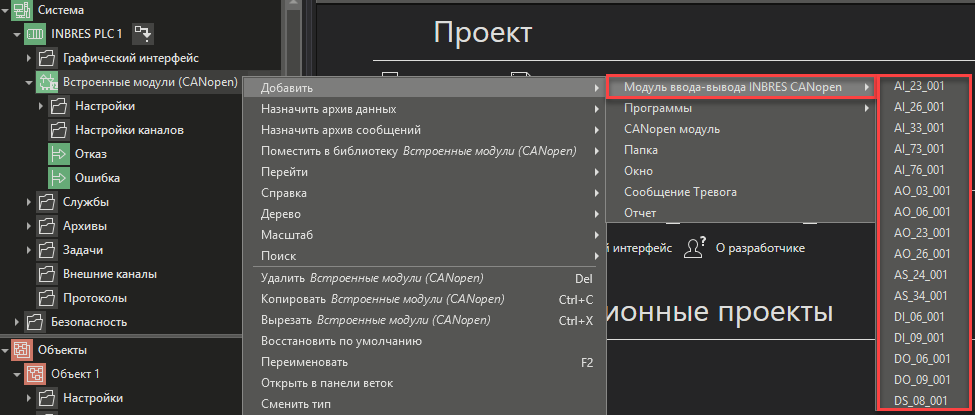Image resolution: width=975 pixels, height=415 pixels.
Task: Click the Внешние каналы folder icon
Action: point(46,274)
